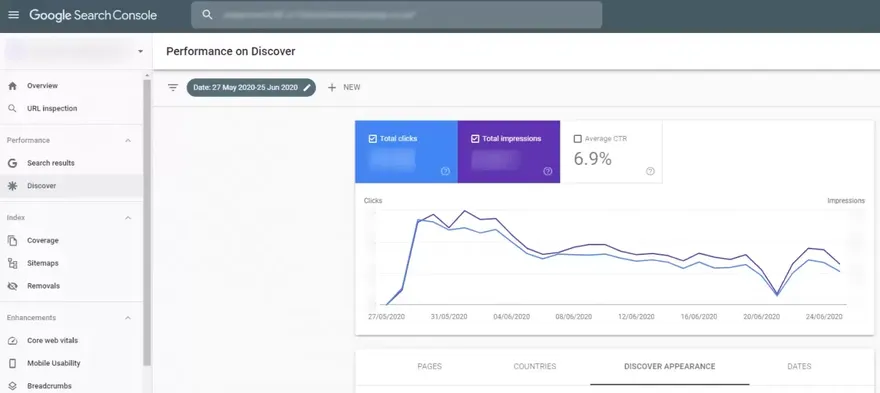Collapse the Enhancements section
This screenshot has height=393, width=880.
coord(128,318)
